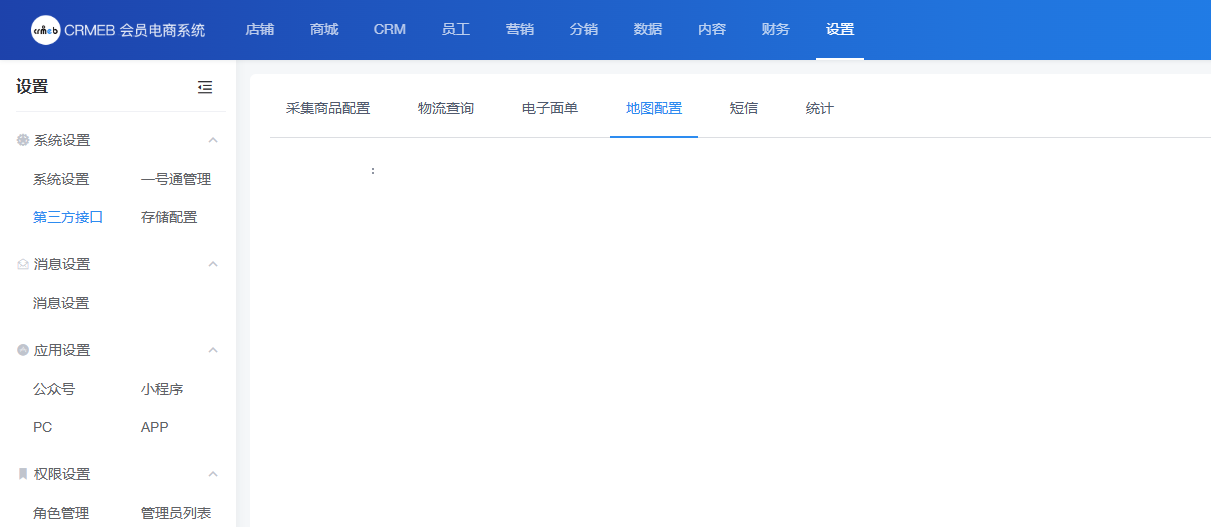Image resolution: width=1211 pixels, height=527 pixels.
Task: Click the CRMEB 会员电商系统 title text
Action: (135, 30)
